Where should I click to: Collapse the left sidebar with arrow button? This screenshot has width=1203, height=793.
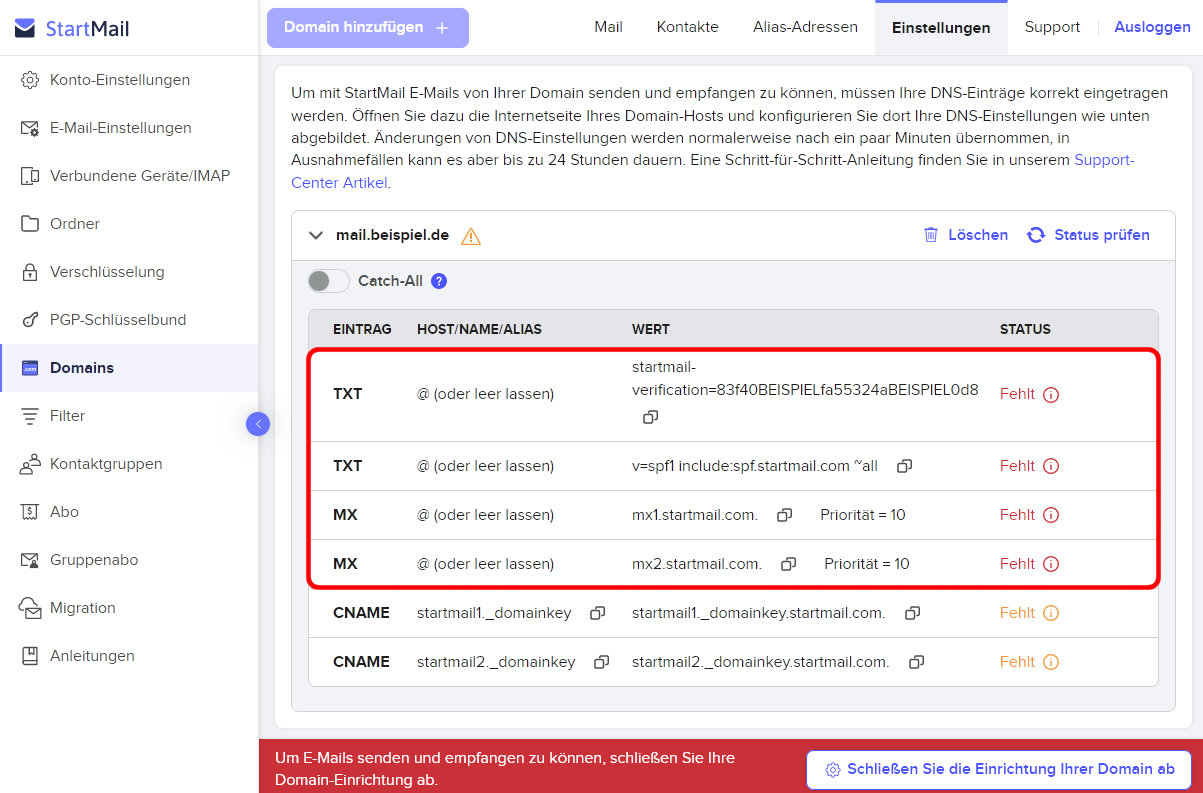tap(258, 424)
